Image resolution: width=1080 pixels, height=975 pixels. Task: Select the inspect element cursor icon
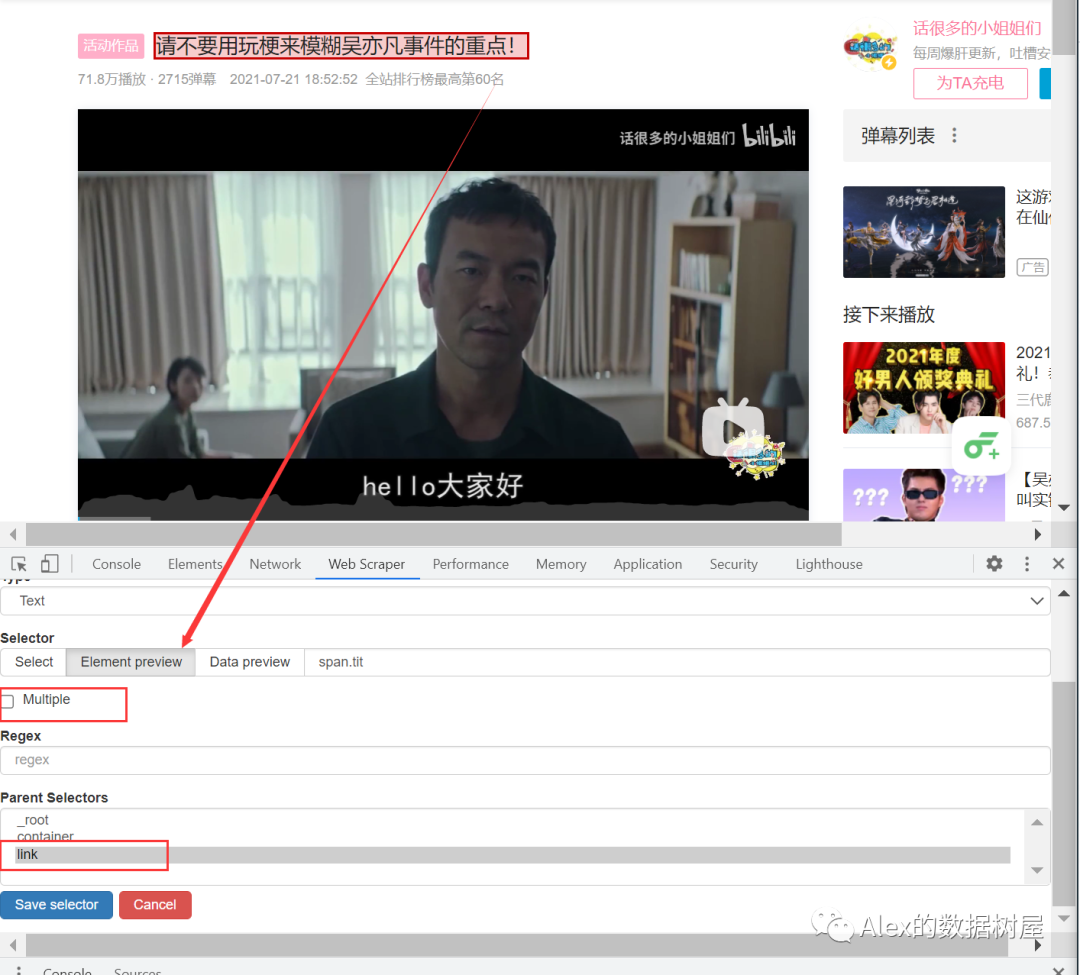[x=19, y=565]
